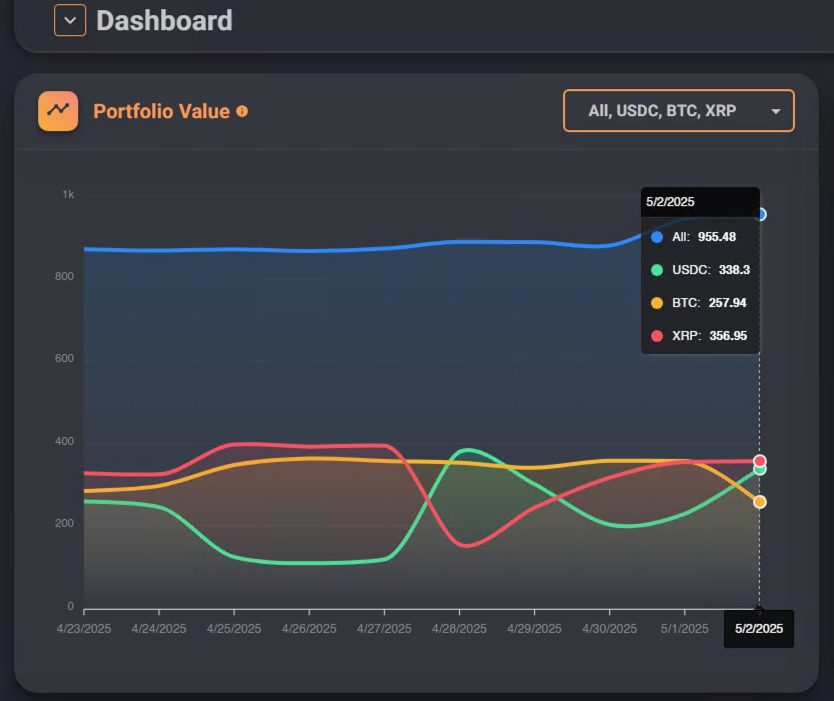834x701 pixels.
Task: Click the Portfolio Value chart icon
Action: point(58,111)
